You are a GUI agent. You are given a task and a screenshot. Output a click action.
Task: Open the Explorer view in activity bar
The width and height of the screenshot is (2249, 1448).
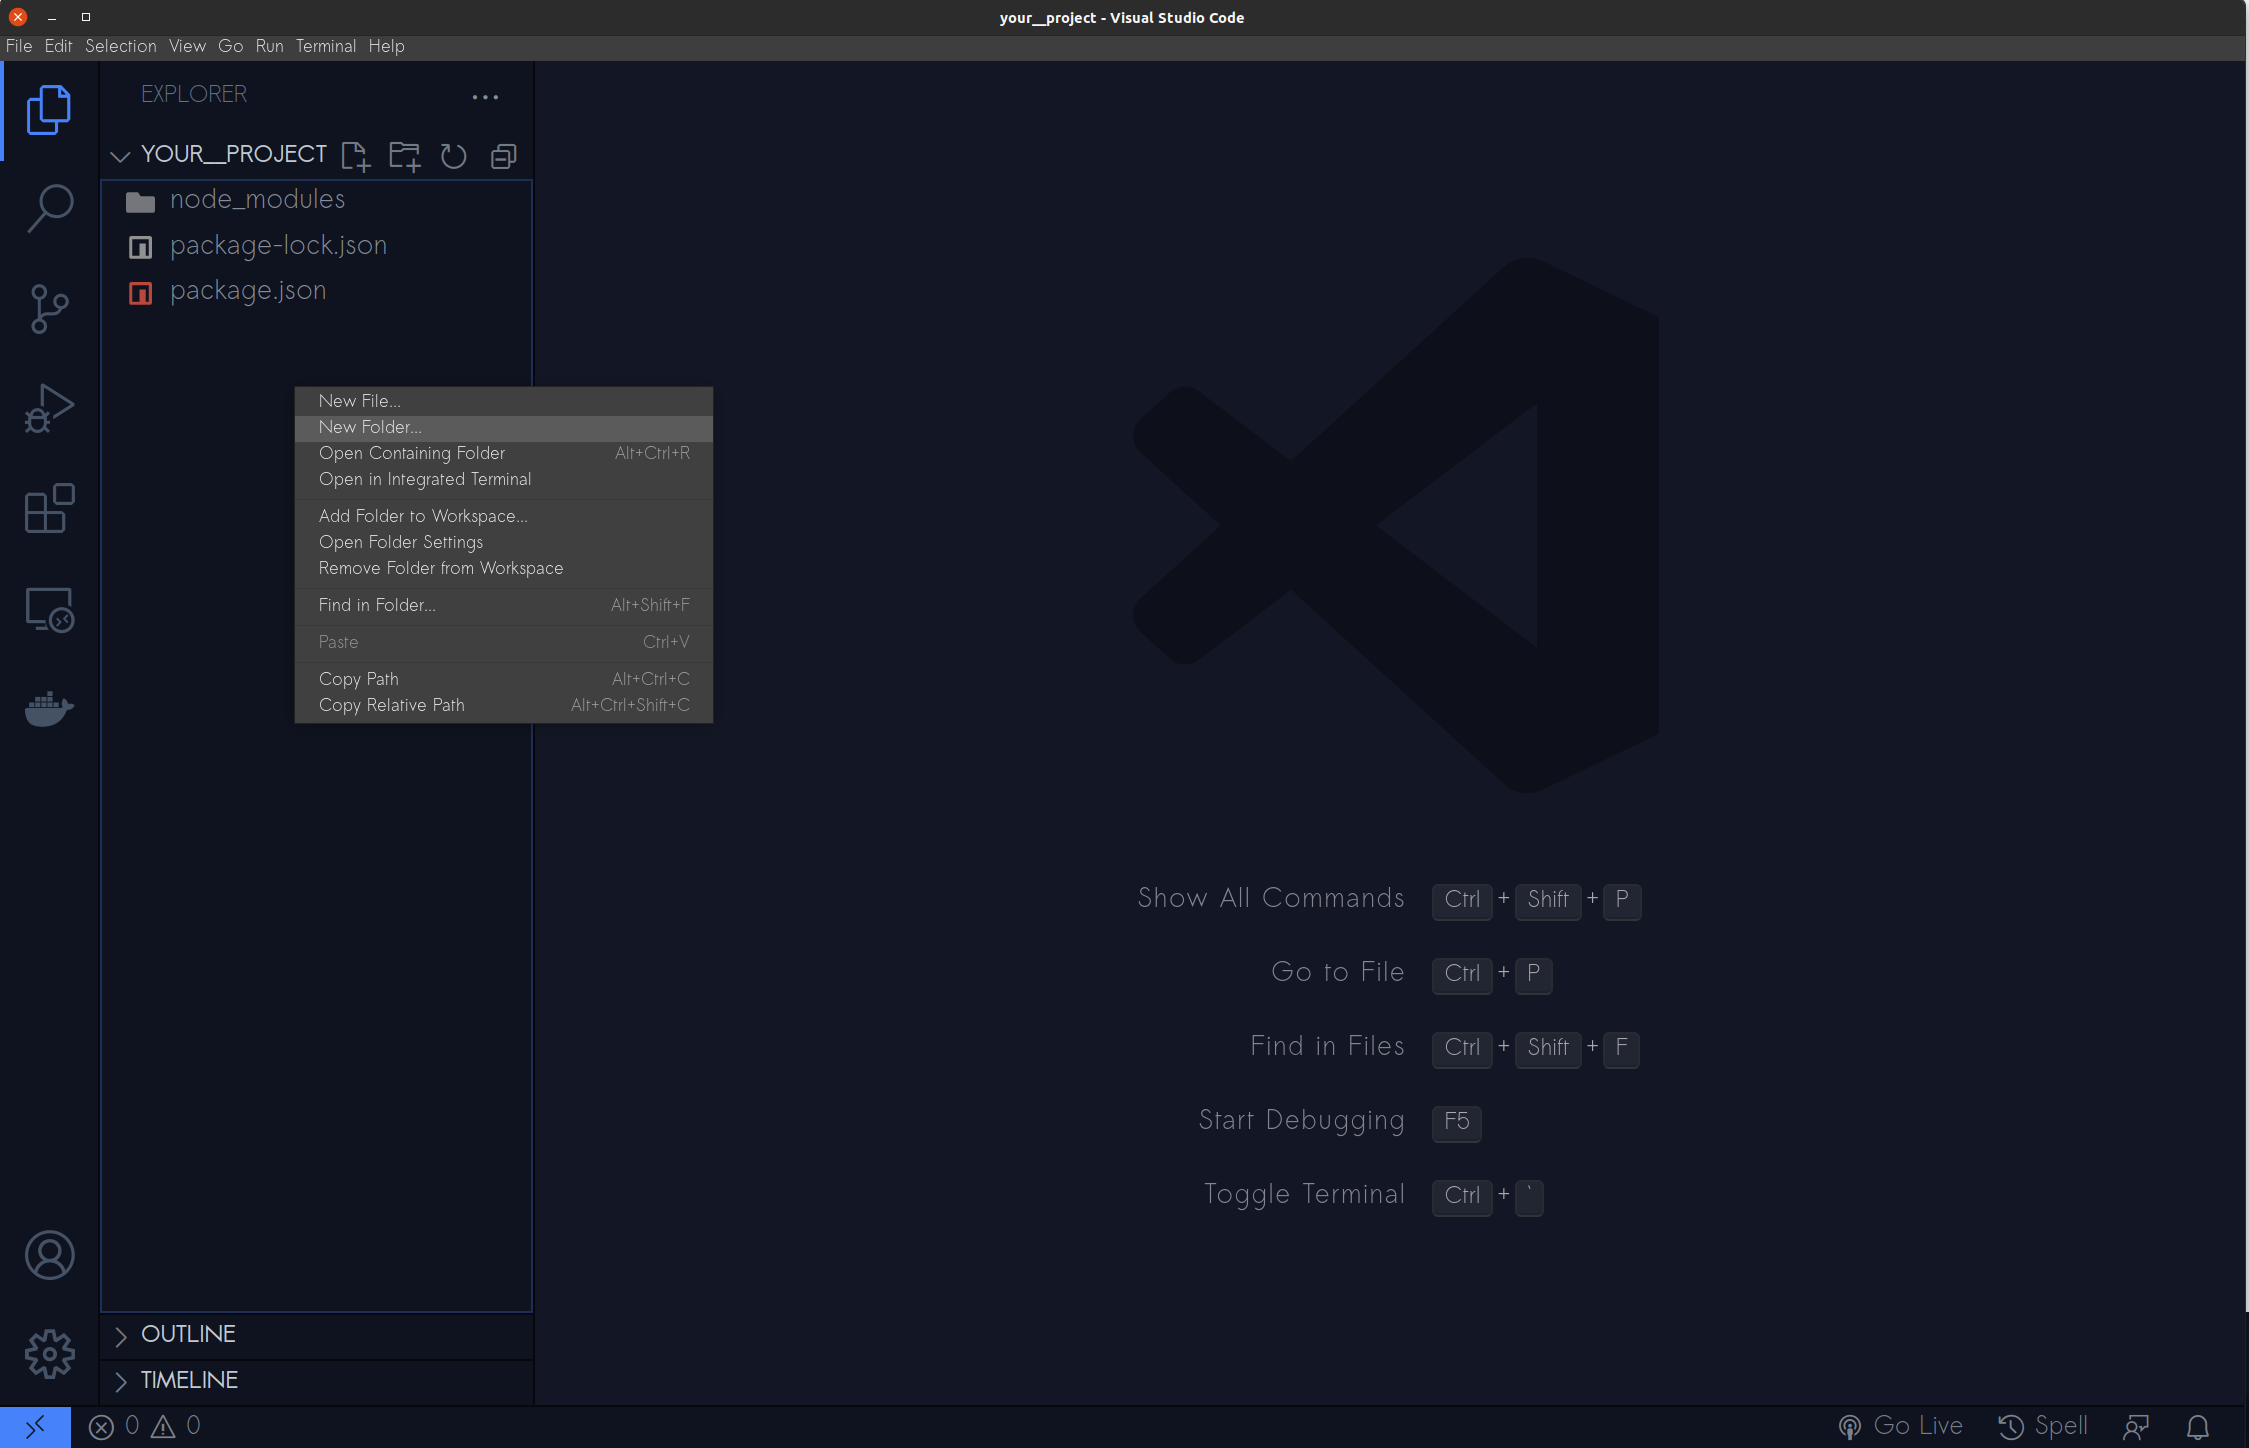pos(49,110)
